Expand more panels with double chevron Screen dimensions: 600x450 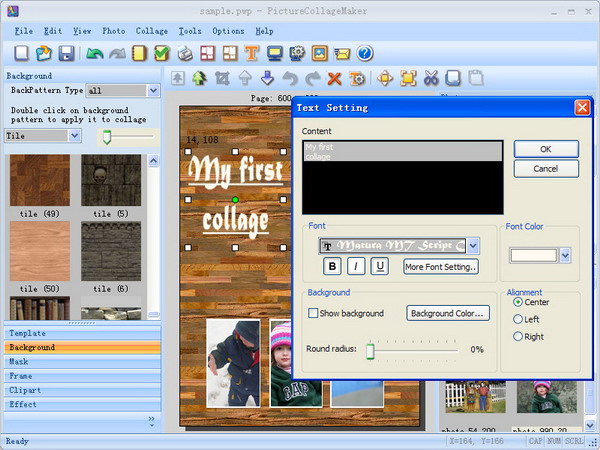[x=152, y=419]
